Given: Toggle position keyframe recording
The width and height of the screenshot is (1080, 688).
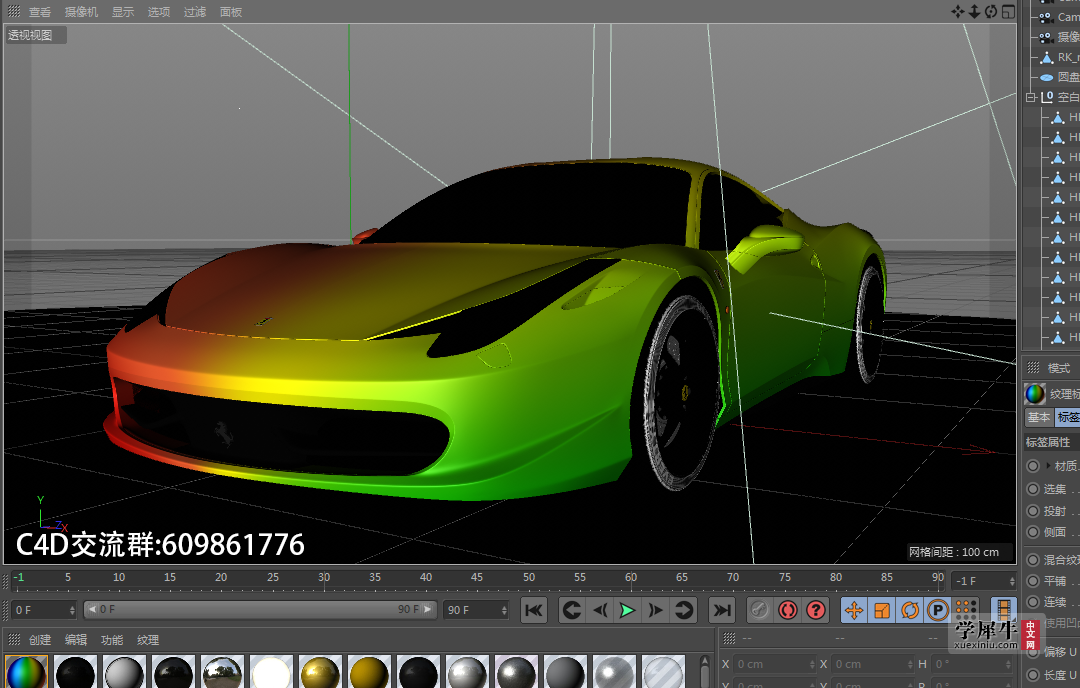Looking at the screenshot, I should (853, 610).
